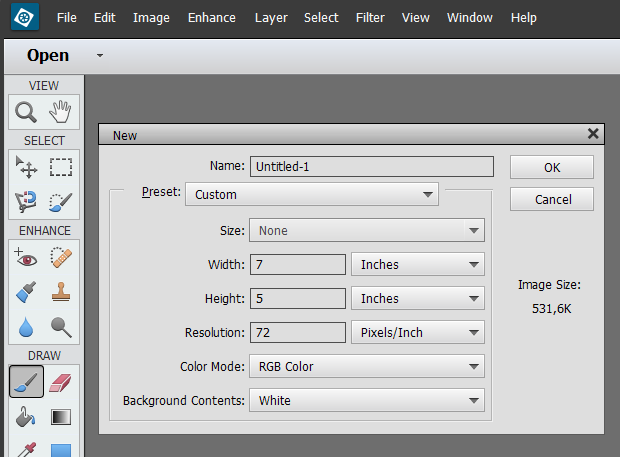Select the Gradient tool
The height and width of the screenshot is (457, 620).
pyautogui.click(x=61, y=417)
